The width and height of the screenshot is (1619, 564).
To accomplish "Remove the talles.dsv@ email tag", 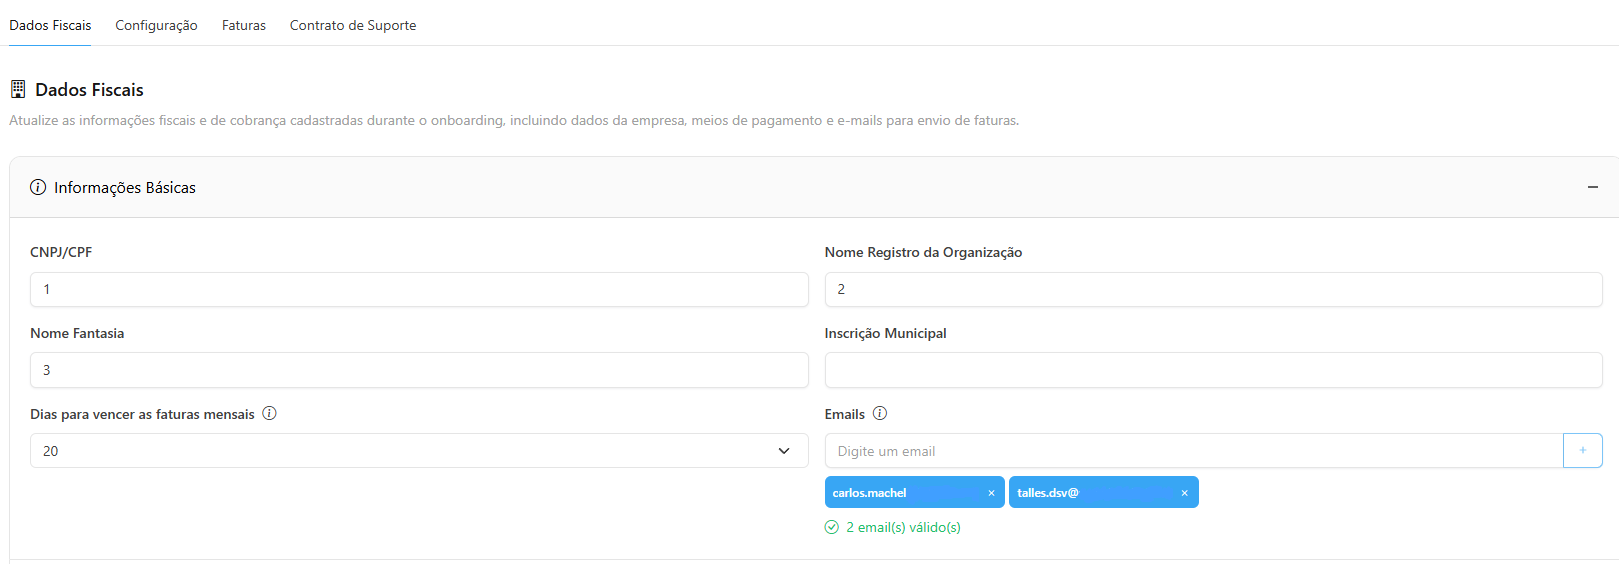I will point(1184,493).
